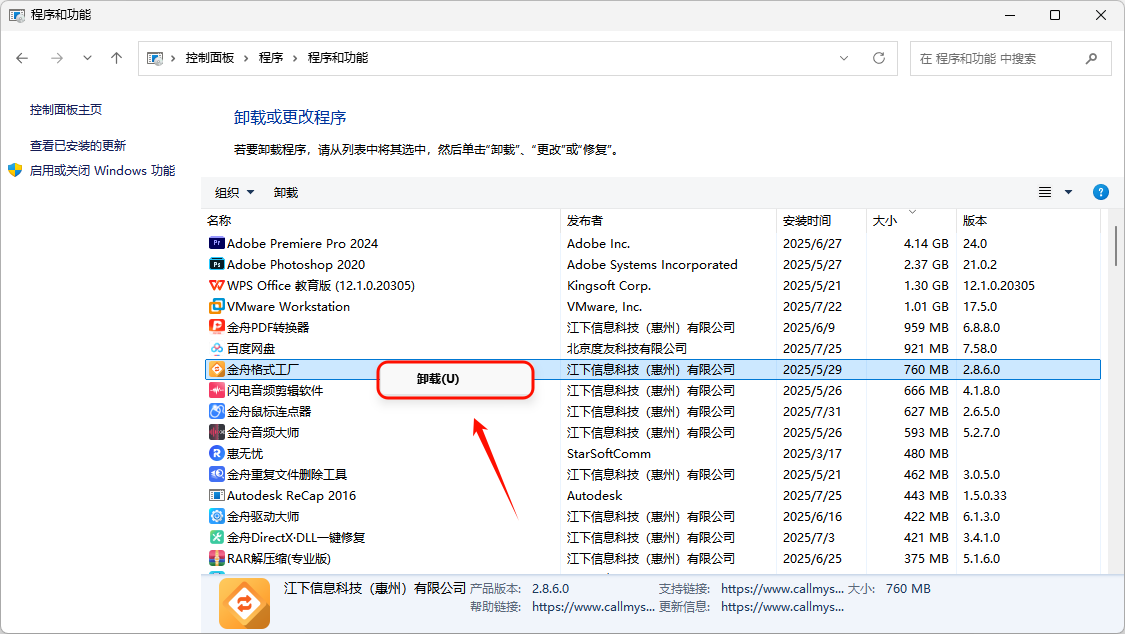Navigate to 程序 in the breadcrumb
Image resolution: width=1125 pixels, height=634 pixels.
(x=270, y=58)
